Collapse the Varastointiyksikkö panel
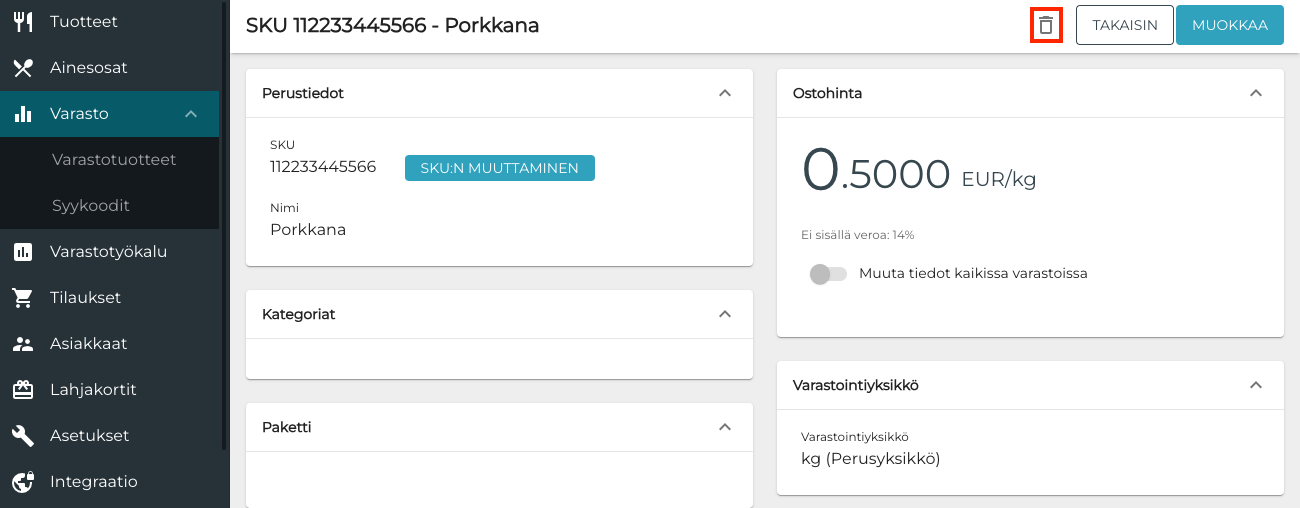This screenshot has width=1300, height=508. click(x=1256, y=385)
